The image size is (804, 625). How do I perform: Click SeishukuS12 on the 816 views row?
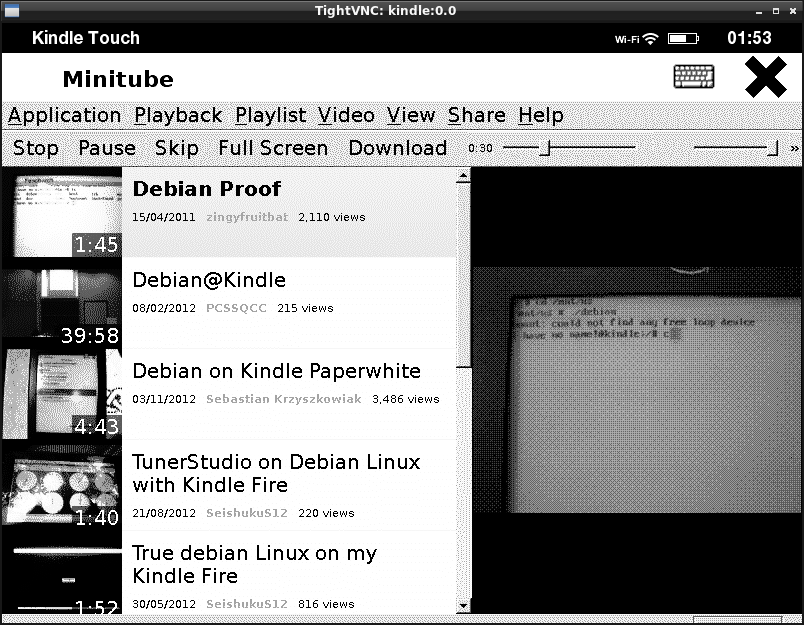[x=247, y=604]
